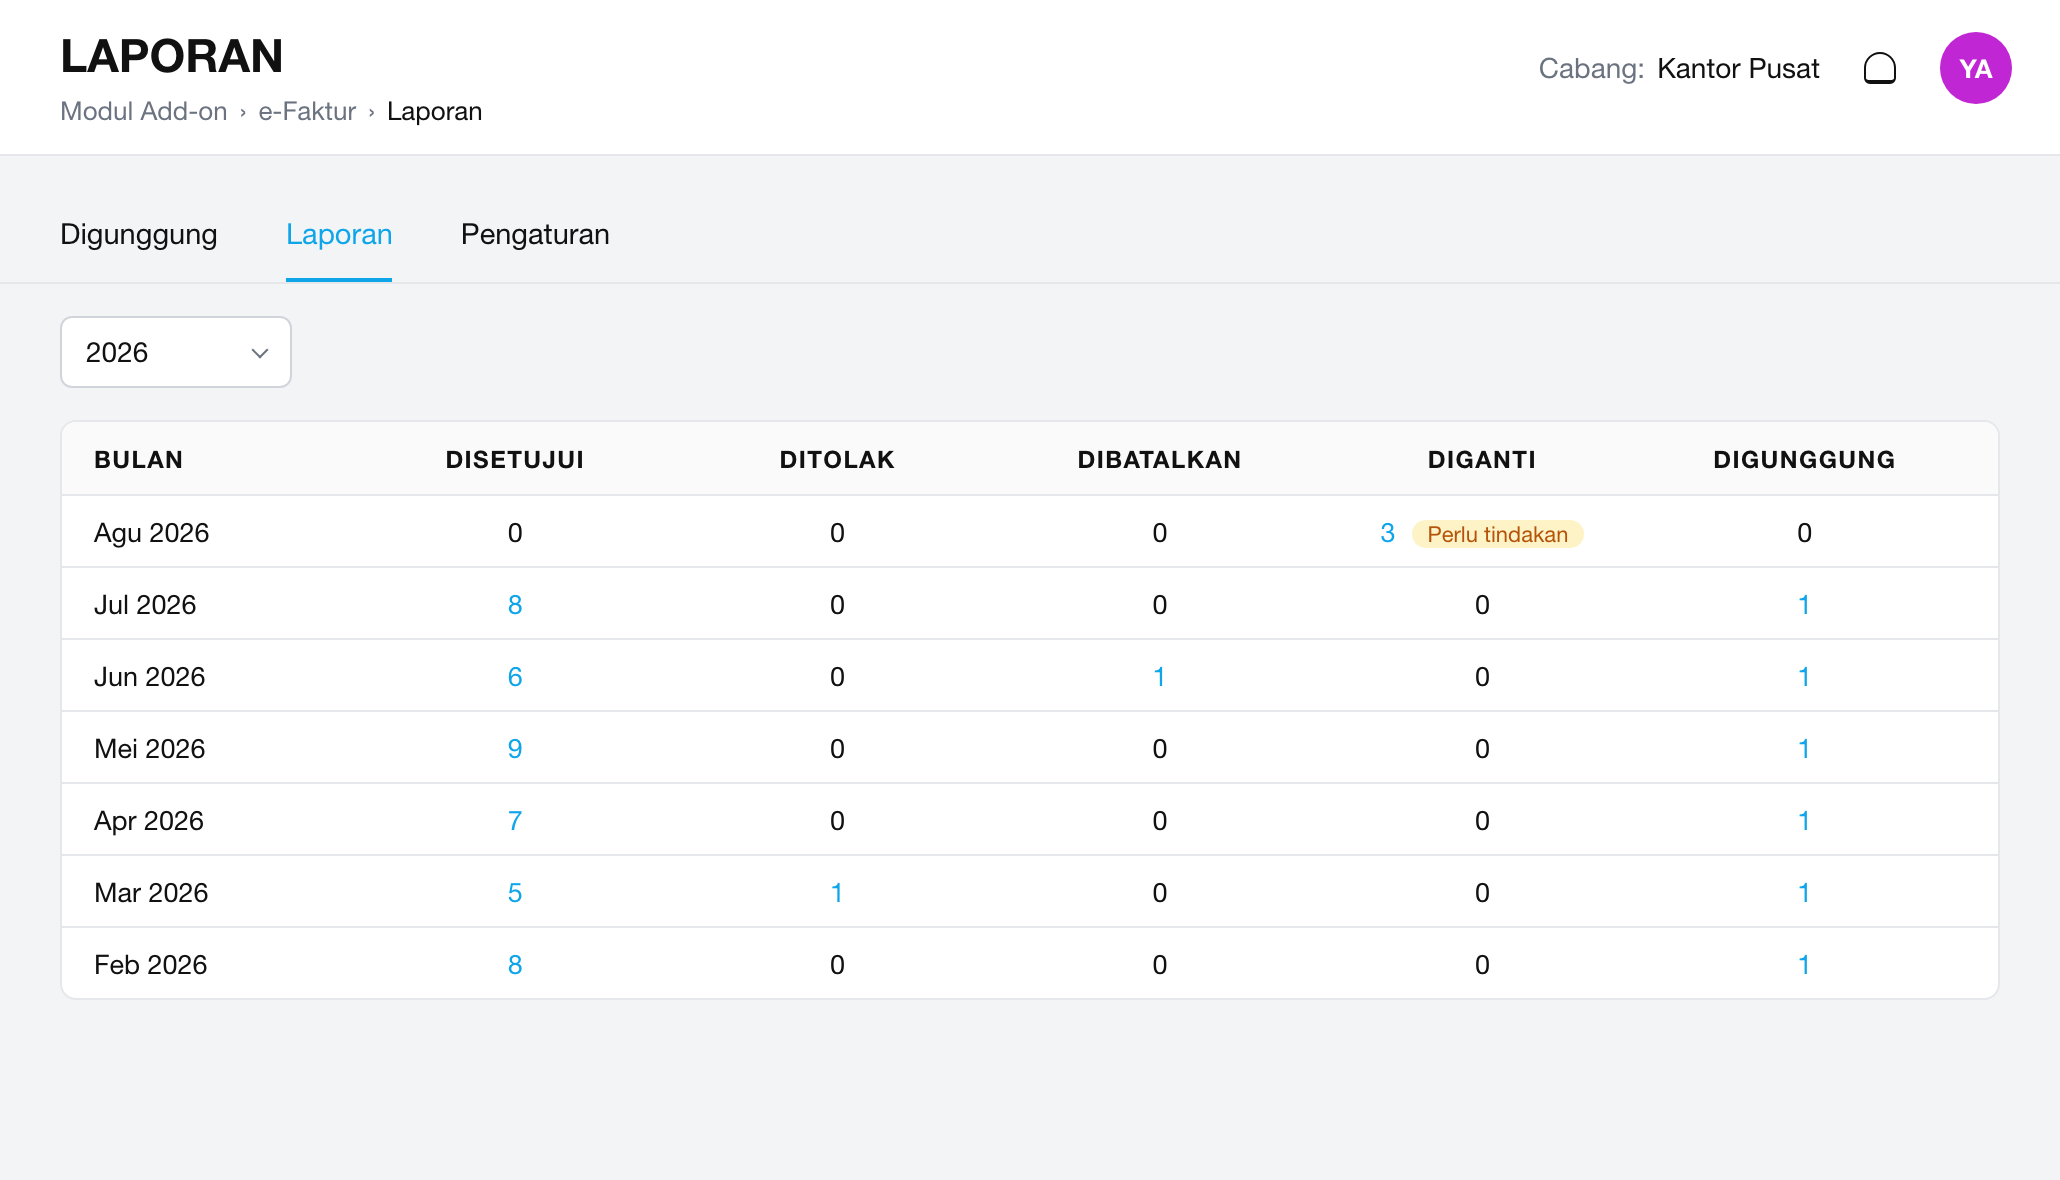Open the 2026 year dropdown

(x=176, y=352)
